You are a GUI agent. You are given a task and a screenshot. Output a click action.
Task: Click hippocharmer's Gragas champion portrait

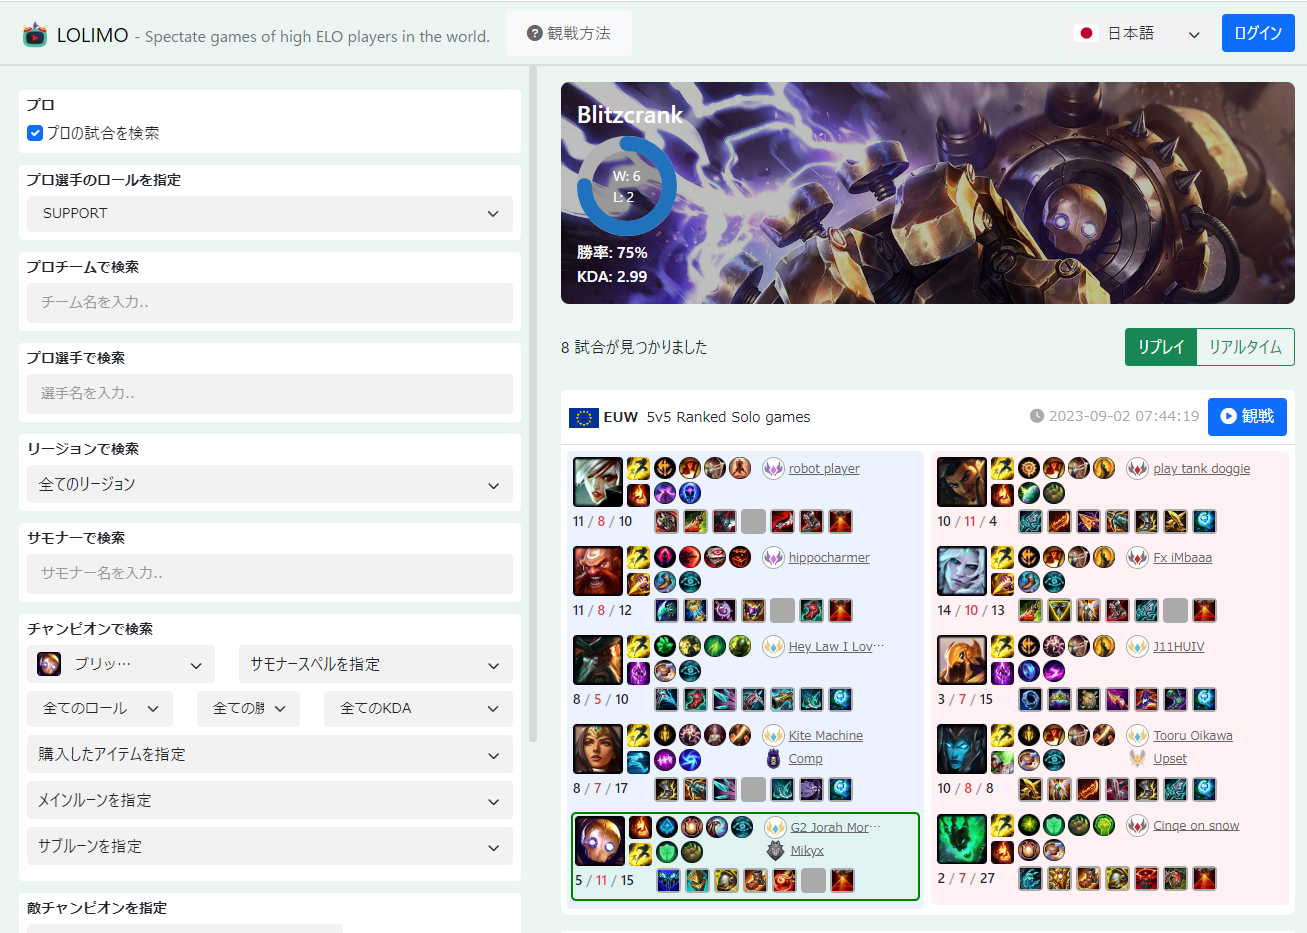(598, 571)
